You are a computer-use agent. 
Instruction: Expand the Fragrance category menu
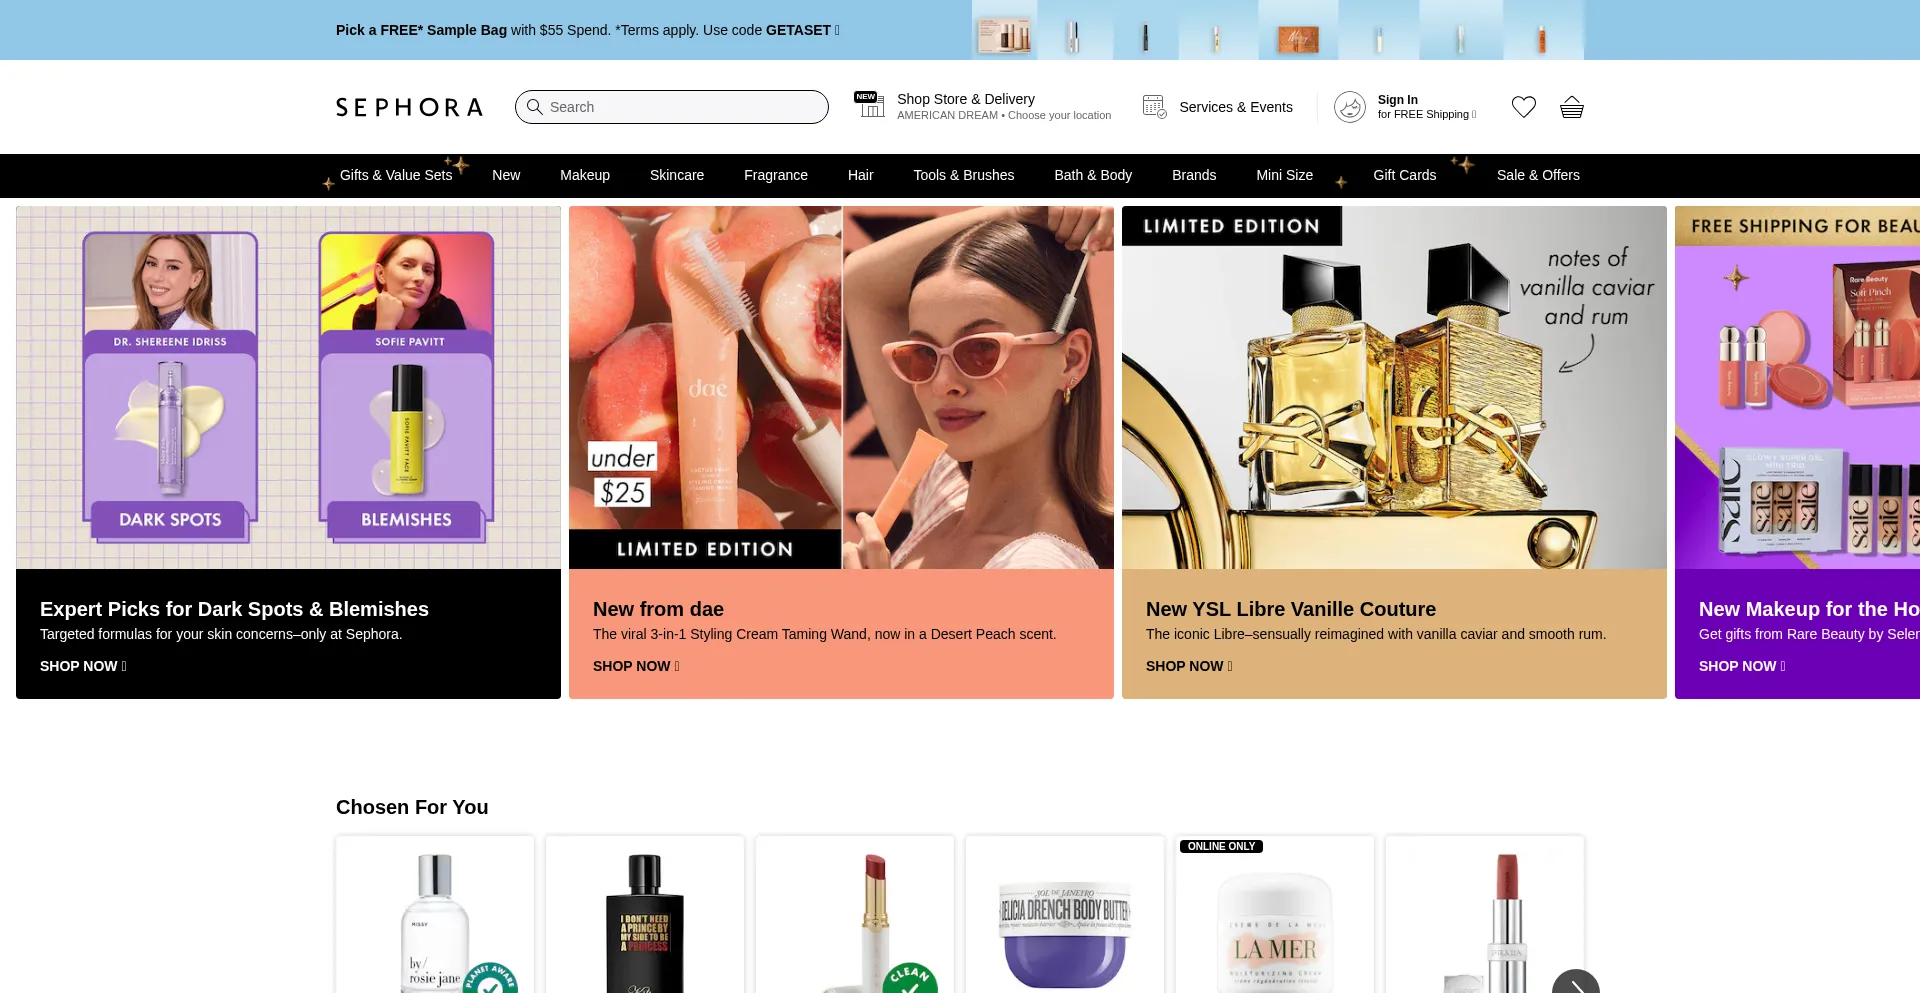point(775,175)
